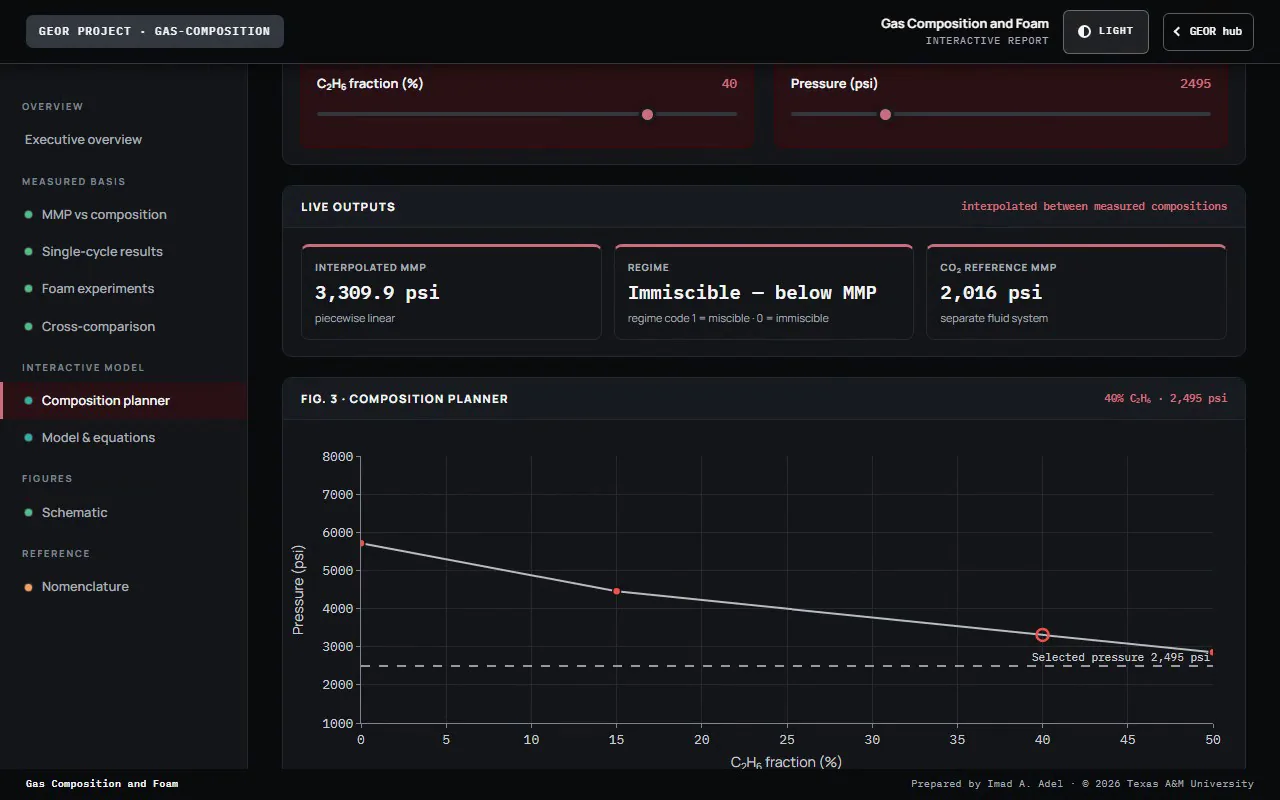The height and width of the screenshot is (800, 1280).
Task: Open the GEOR hub link
Action: click(1208, 31)
